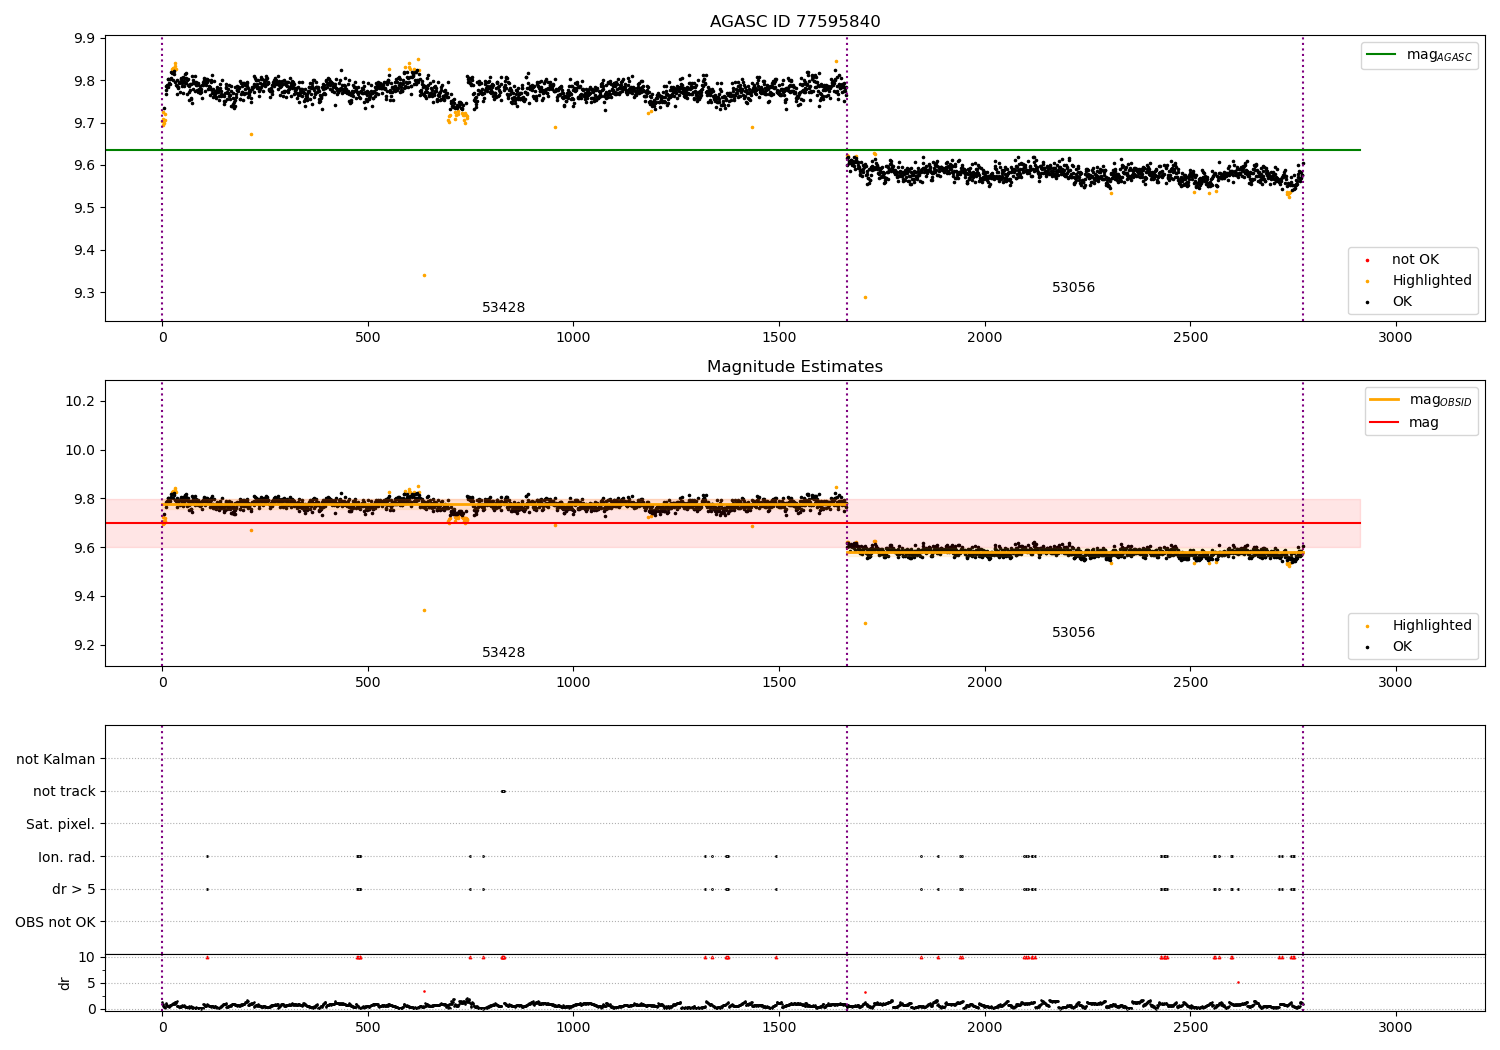This screenshot has width=1500, height=1050.
Task: Click the "53056" annotation in the middle plot
Action: pos(1073,633)
